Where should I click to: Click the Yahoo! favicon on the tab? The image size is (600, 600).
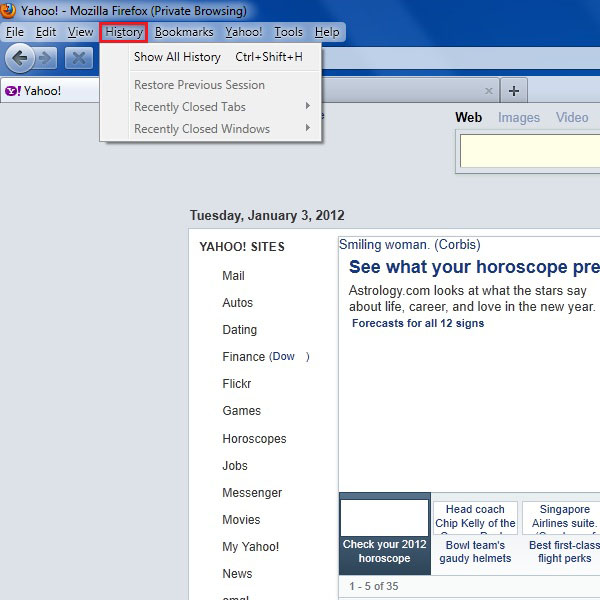pyautogui.click(x=13, y=91)
